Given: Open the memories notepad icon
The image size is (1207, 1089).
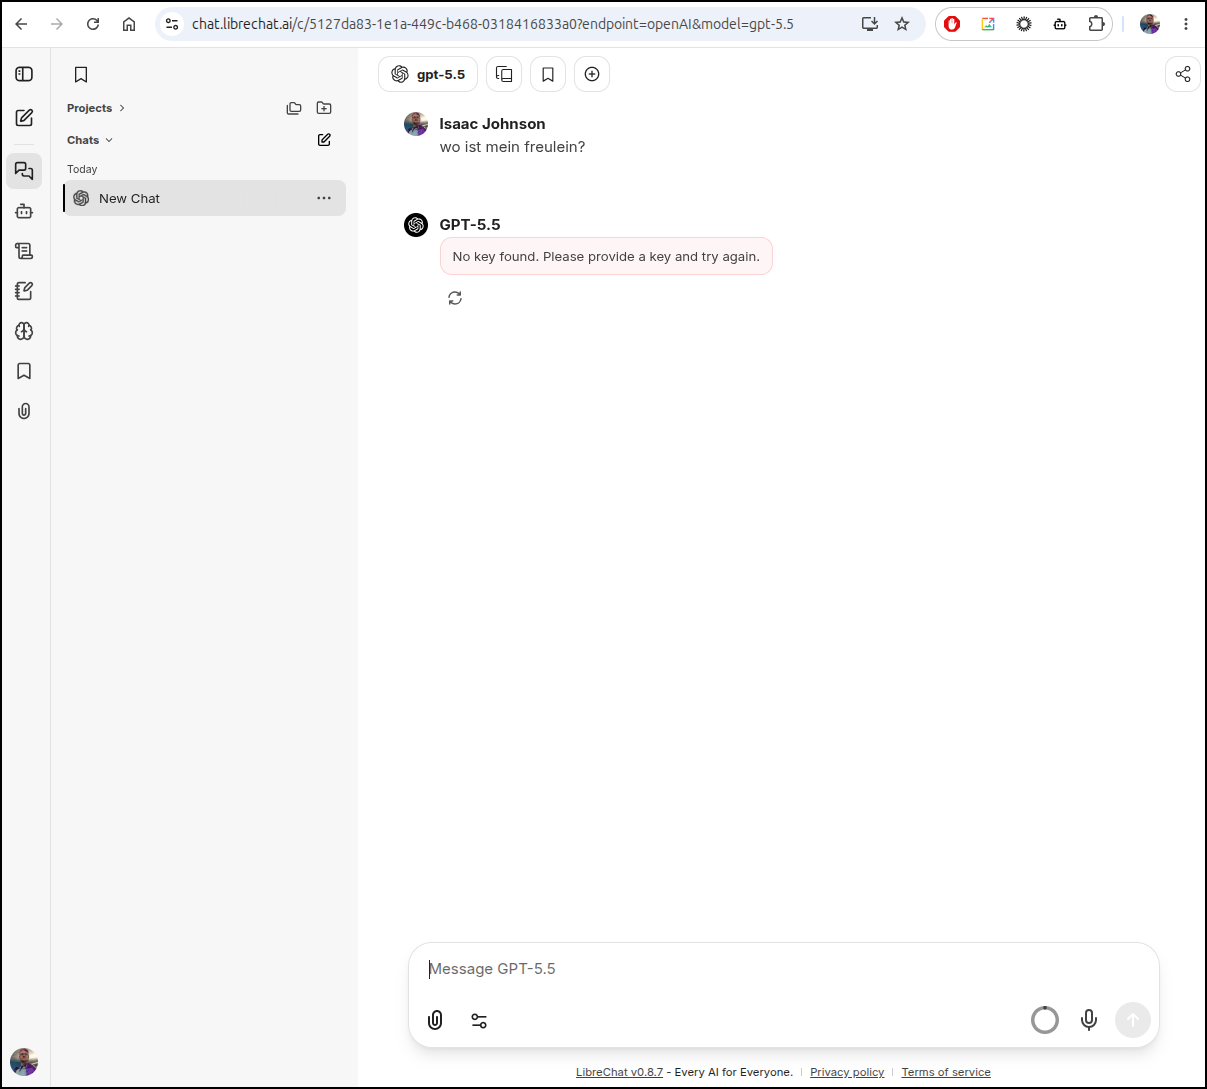Looking at the screenshot, I should [25, 291].
